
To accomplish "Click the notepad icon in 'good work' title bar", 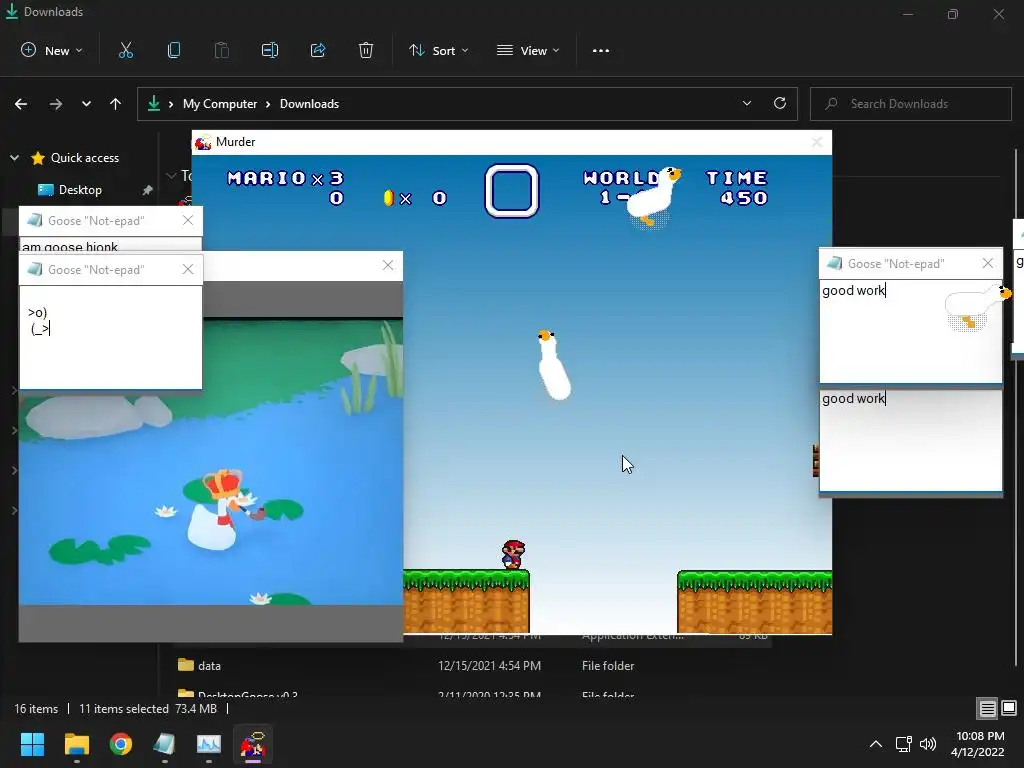I will click(834, 263).
